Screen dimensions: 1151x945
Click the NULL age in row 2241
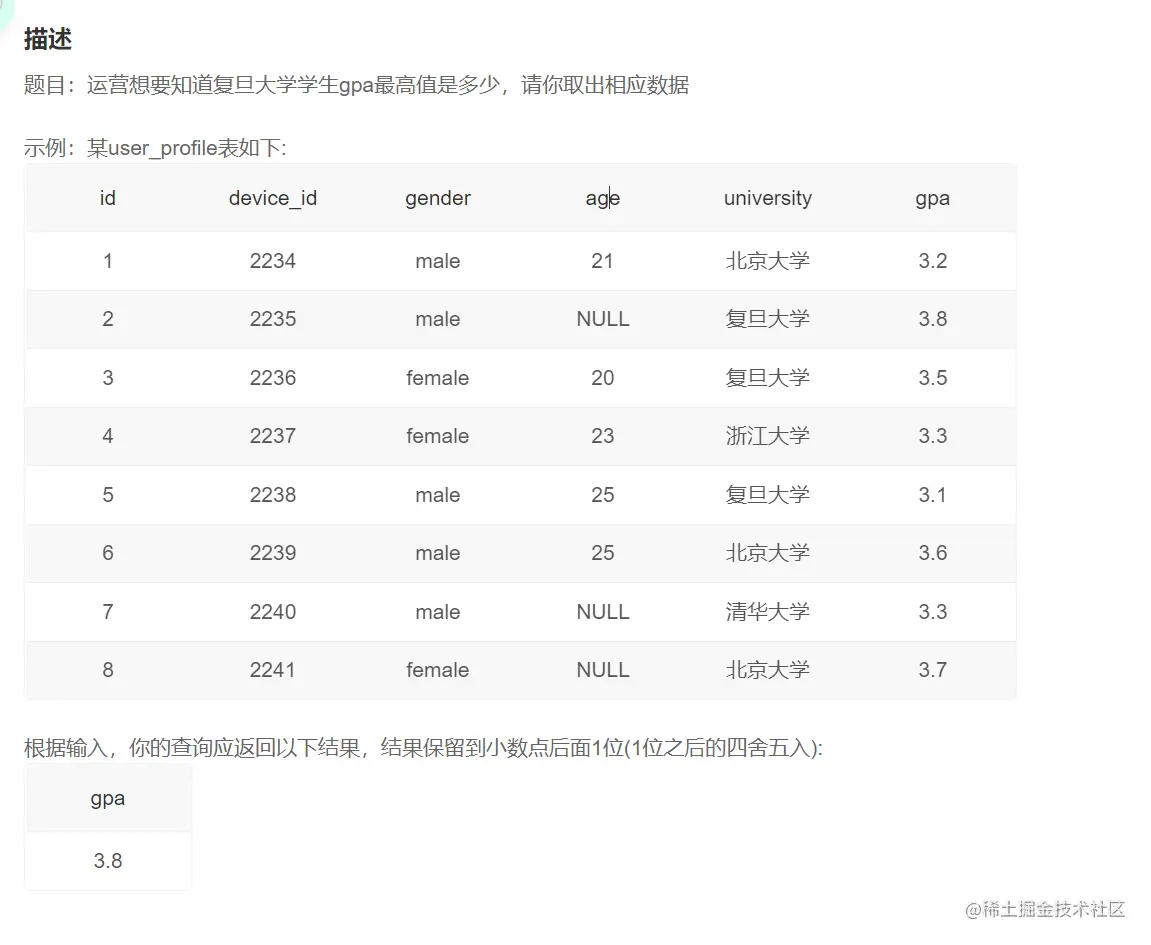603,670
